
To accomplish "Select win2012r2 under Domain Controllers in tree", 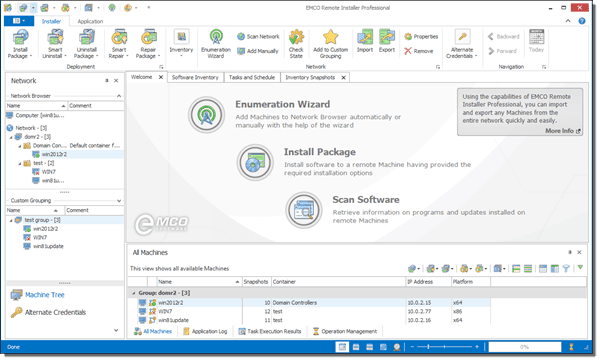I will pyautogui.click(x=54, y=155).
